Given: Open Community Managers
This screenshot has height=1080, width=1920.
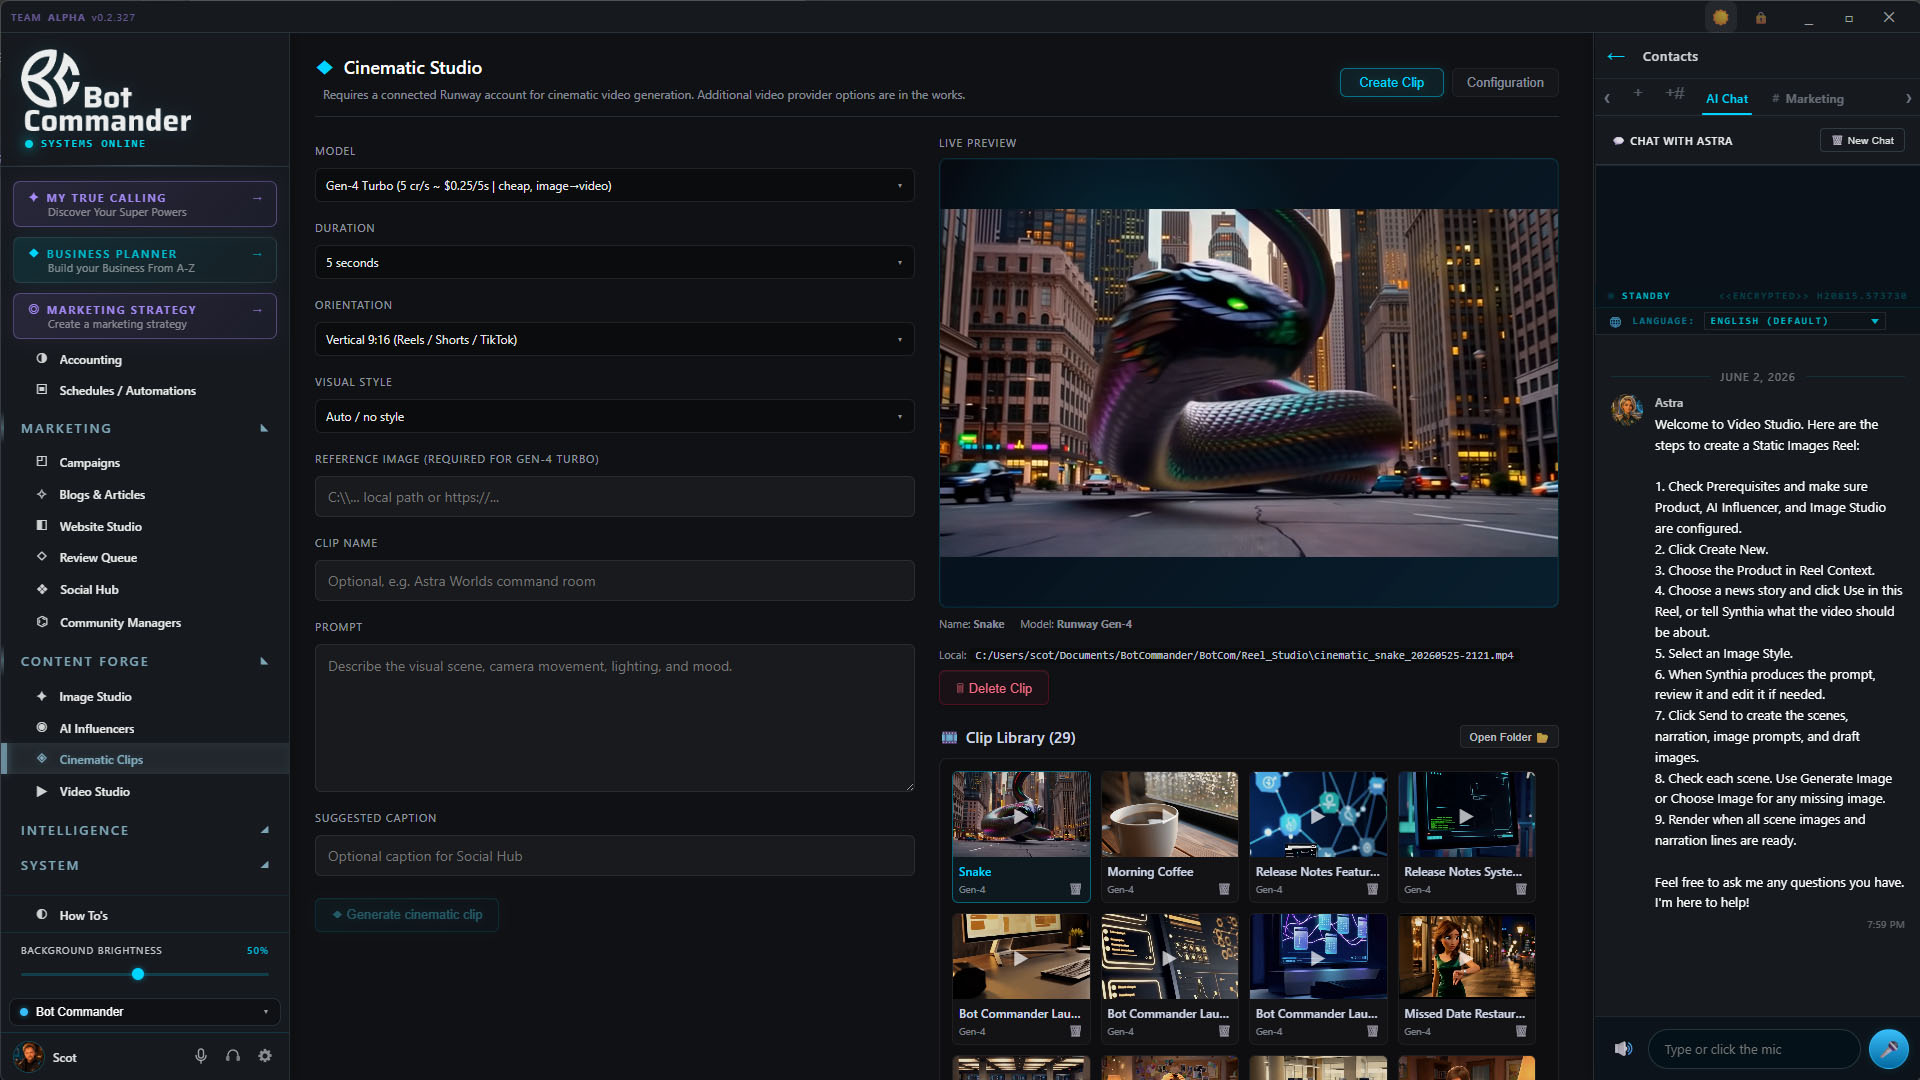Looking at the screenshot, I should pos(120,622).
